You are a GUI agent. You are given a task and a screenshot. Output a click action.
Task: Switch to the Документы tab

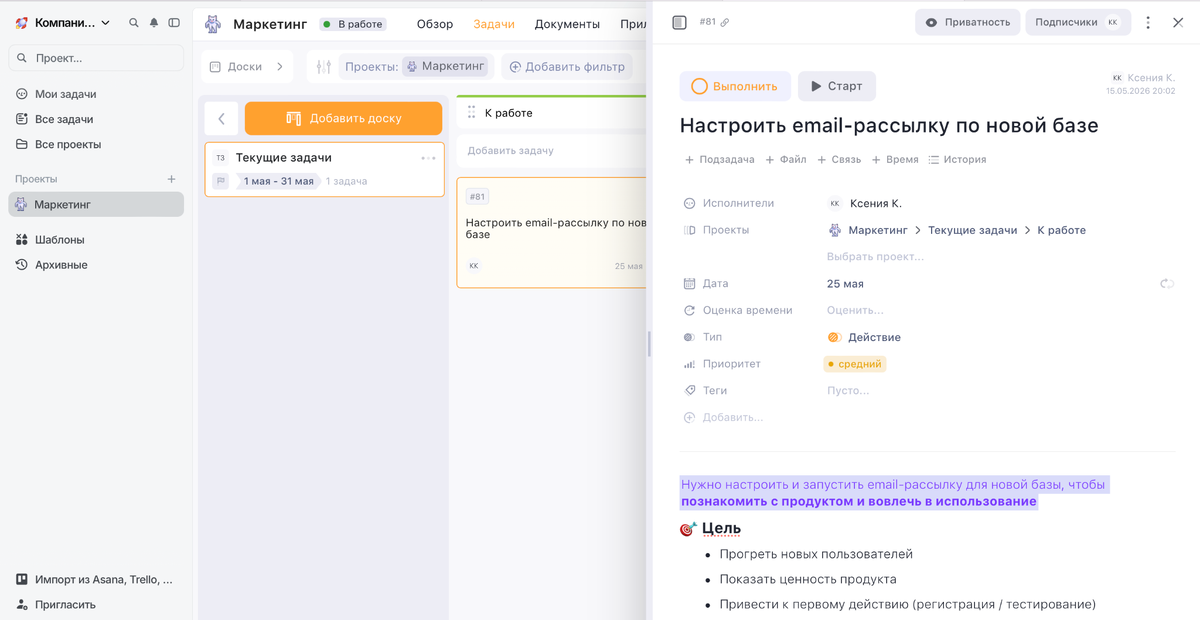567,24
